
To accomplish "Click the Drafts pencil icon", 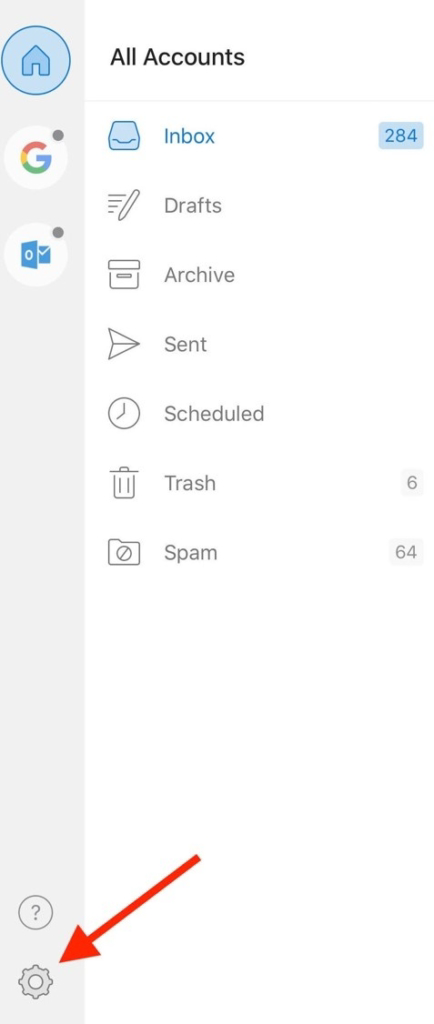I will pyautogui.click(x=123, y=206).
